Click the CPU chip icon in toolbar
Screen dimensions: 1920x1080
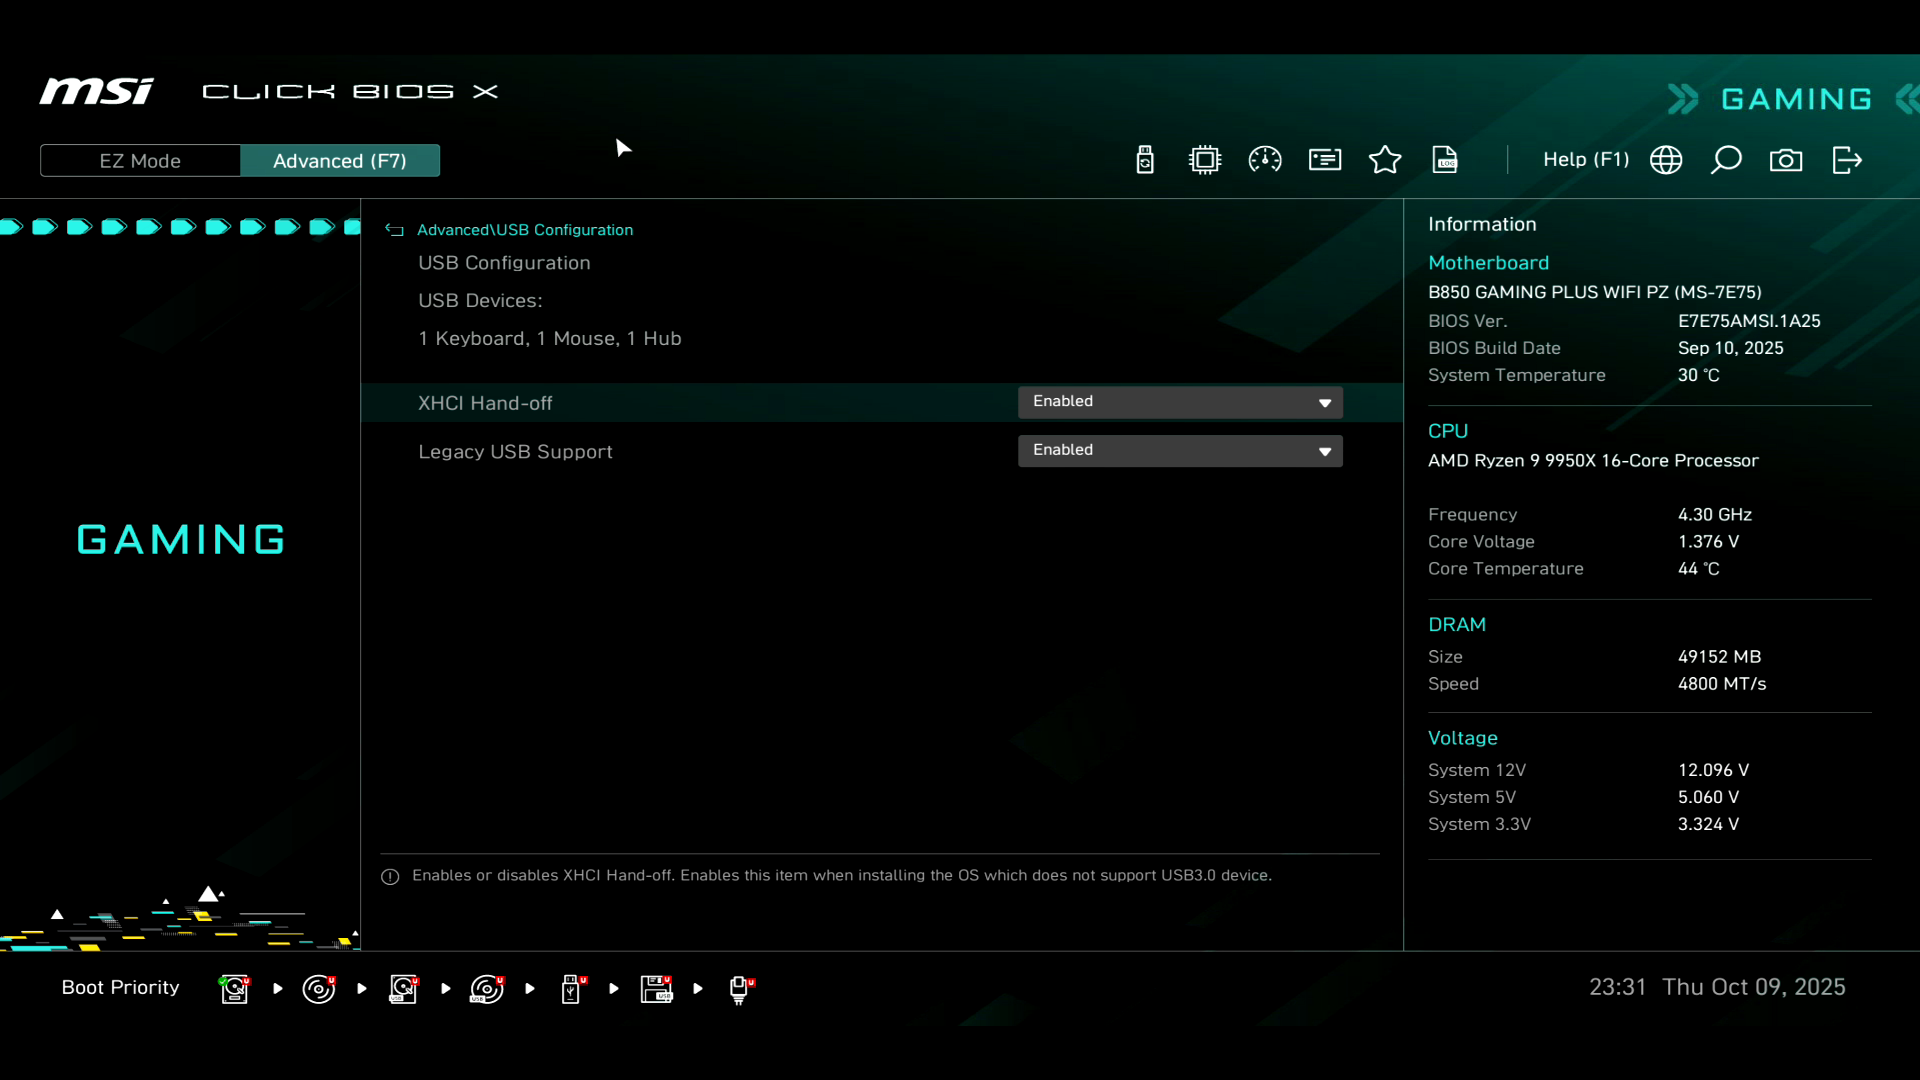[x=1205, y=160]
